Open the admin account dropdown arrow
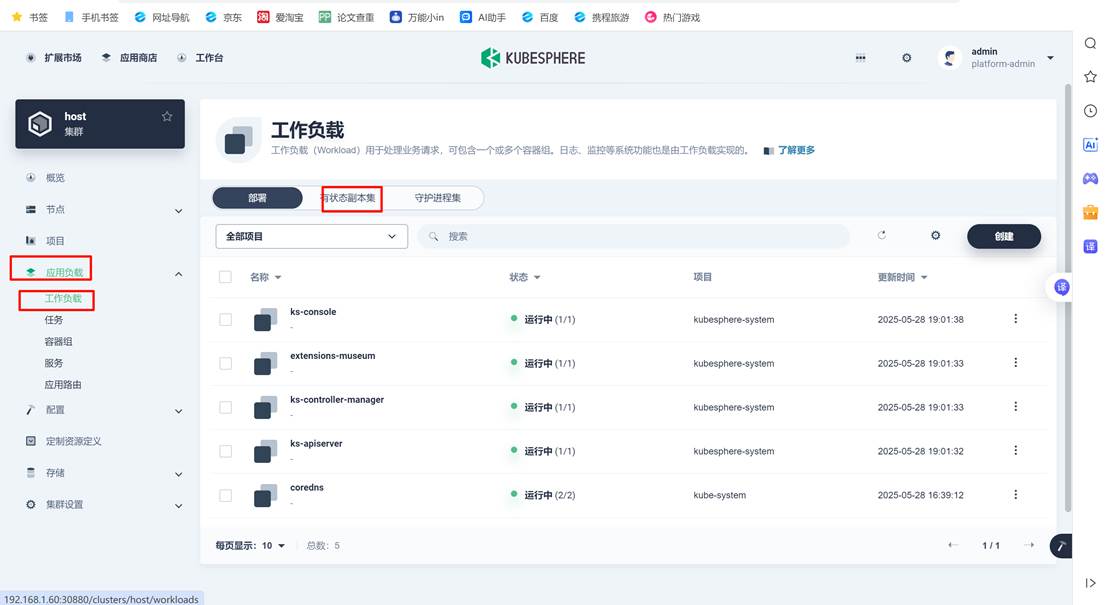This screenshot has width=1109, height=605. pos(1050,58)
